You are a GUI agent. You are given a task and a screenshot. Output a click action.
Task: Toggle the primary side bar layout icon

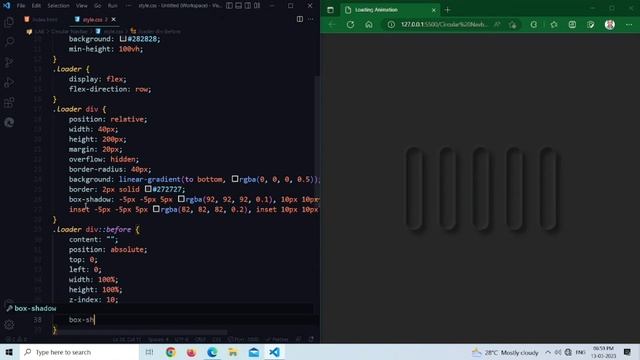point(229,6)
